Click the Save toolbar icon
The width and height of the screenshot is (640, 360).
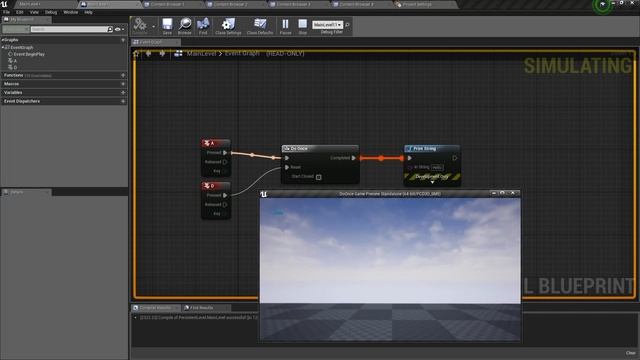(x=167, y=26)
